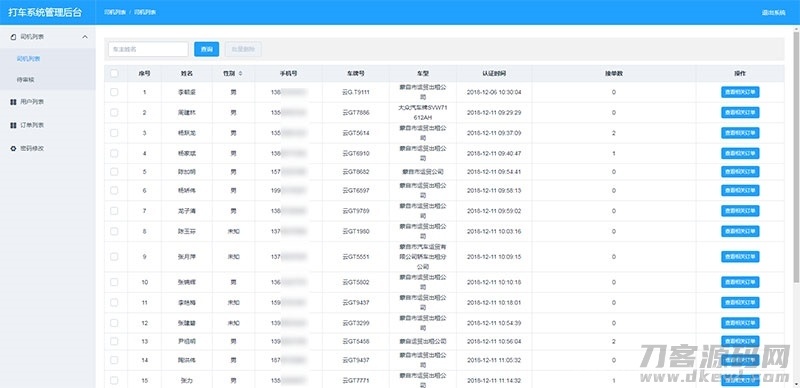800x388 pixels.
Task: Click the timestamp 2018-12-11 09:29:29
Action: pyautogui.click(x=494, y=112)
